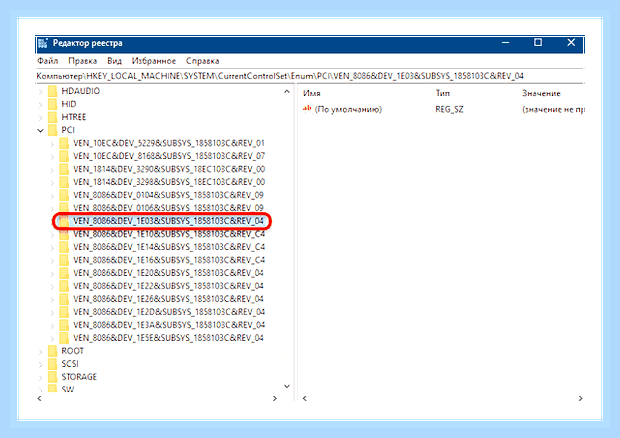This screenshot has width=620, height=438.
Task: Click folder icon of VEN_8086&DEV_0104
Action: (64, 195)
